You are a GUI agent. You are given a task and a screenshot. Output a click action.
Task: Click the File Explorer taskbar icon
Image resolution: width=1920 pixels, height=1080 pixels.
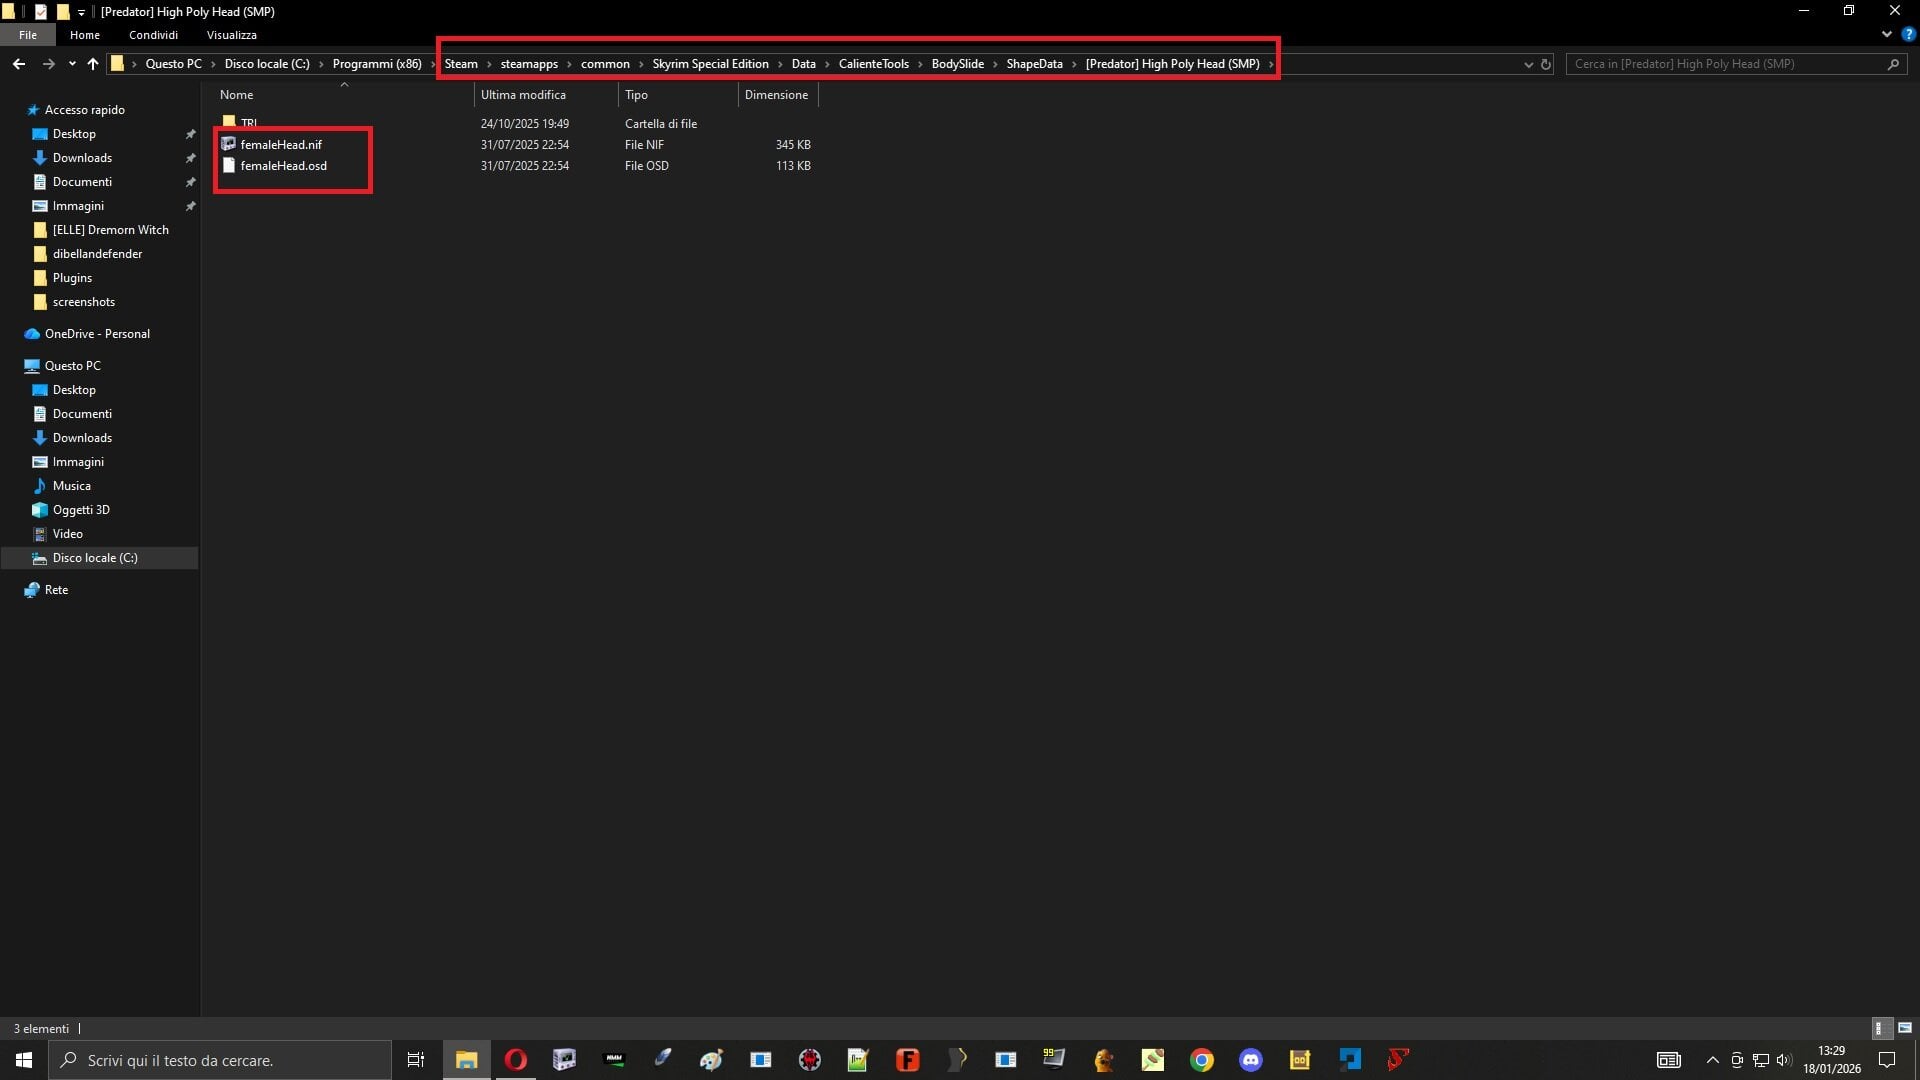[466, 1060]
